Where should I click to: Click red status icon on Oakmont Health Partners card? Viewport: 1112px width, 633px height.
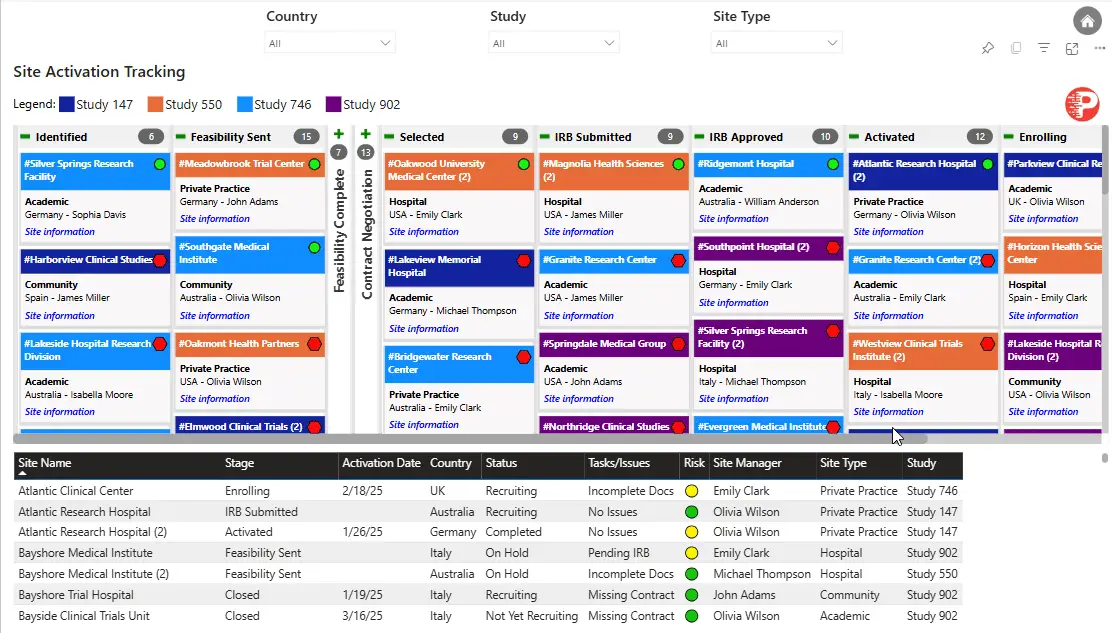click(314, 344)
